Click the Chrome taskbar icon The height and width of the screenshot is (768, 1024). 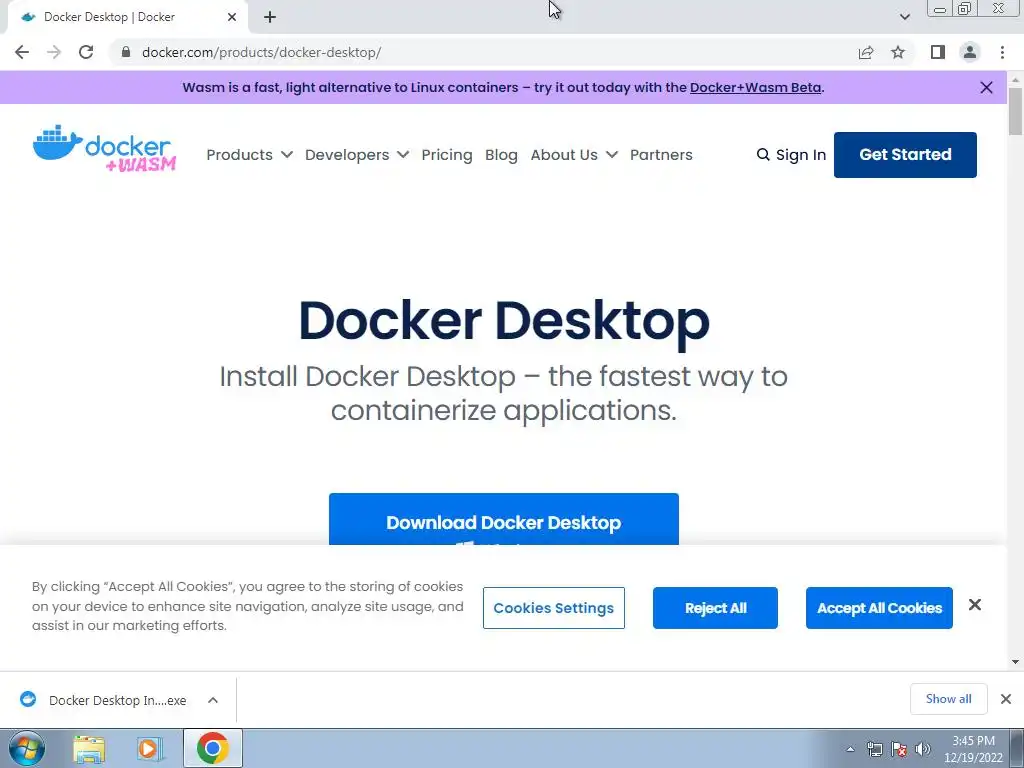[x=212, y=748]
